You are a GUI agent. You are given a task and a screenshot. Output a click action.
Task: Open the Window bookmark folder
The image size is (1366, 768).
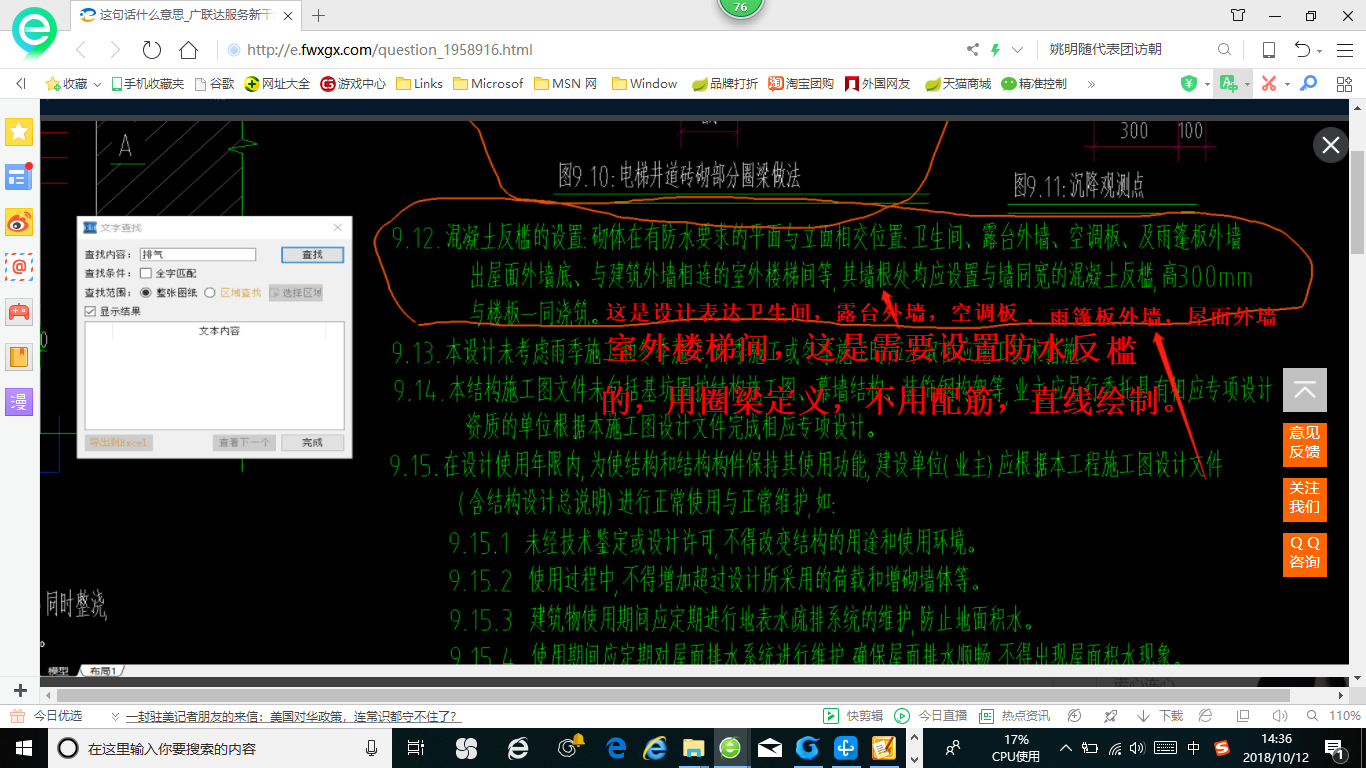(x=645, y=84)
